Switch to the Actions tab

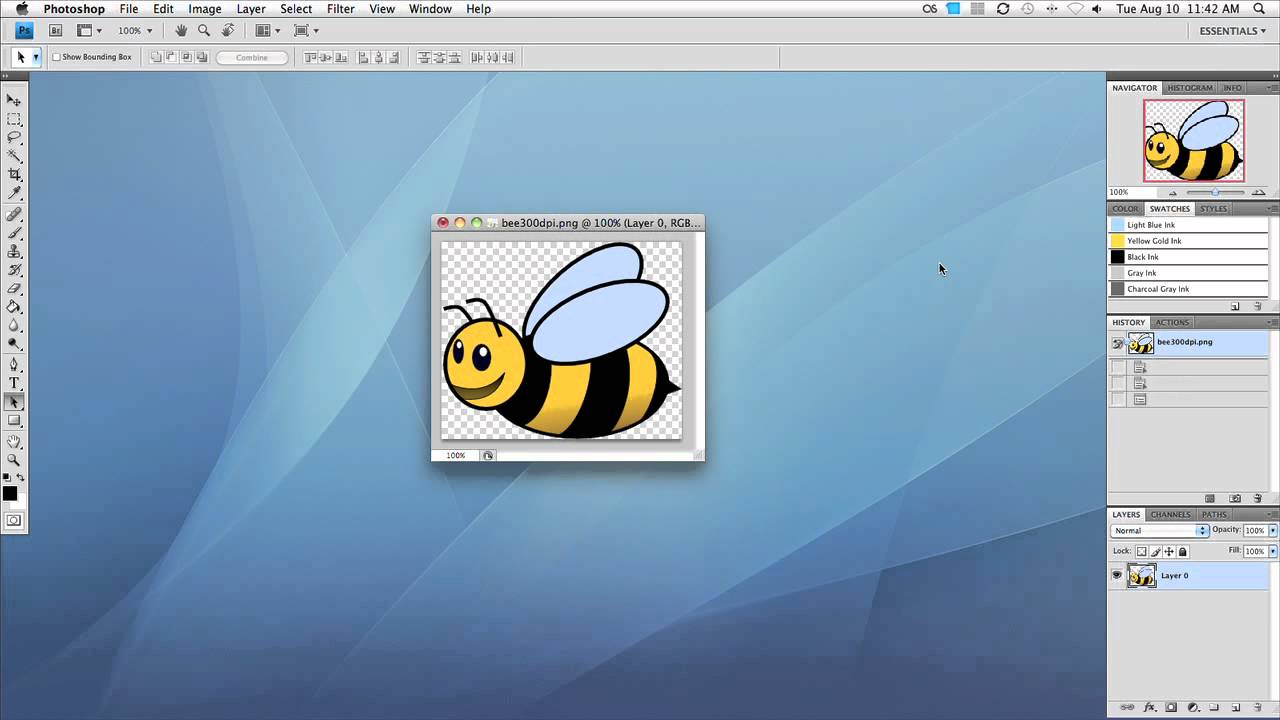(x=1172, y=322)
